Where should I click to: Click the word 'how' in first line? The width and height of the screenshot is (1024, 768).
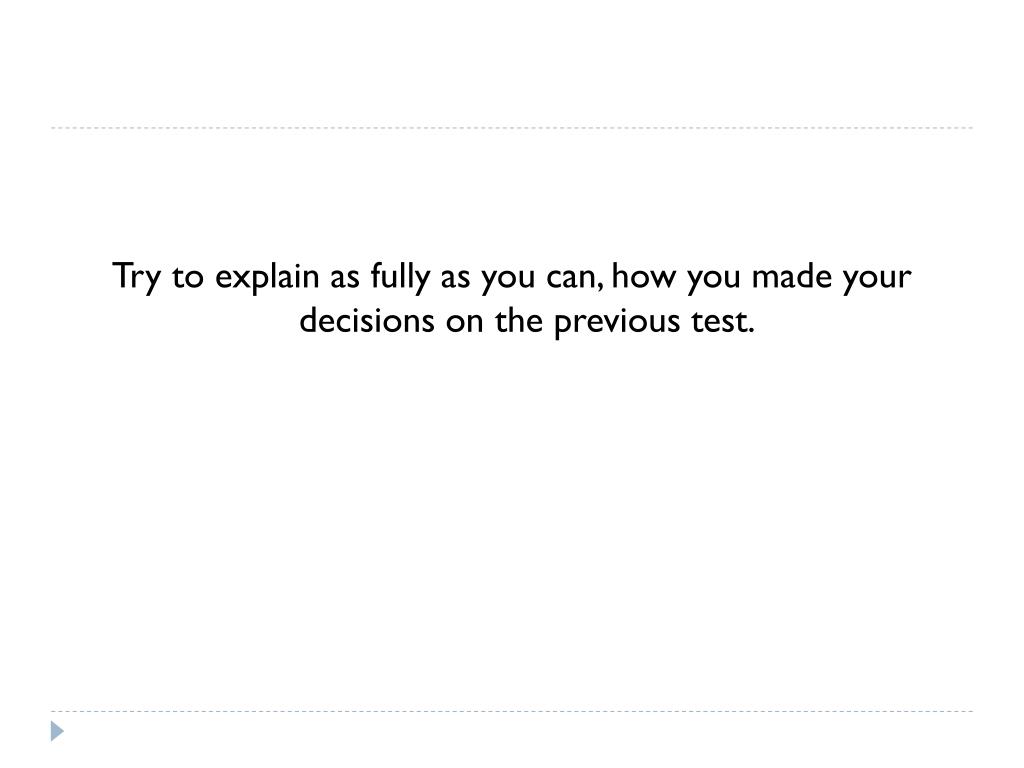pos(644,276)
